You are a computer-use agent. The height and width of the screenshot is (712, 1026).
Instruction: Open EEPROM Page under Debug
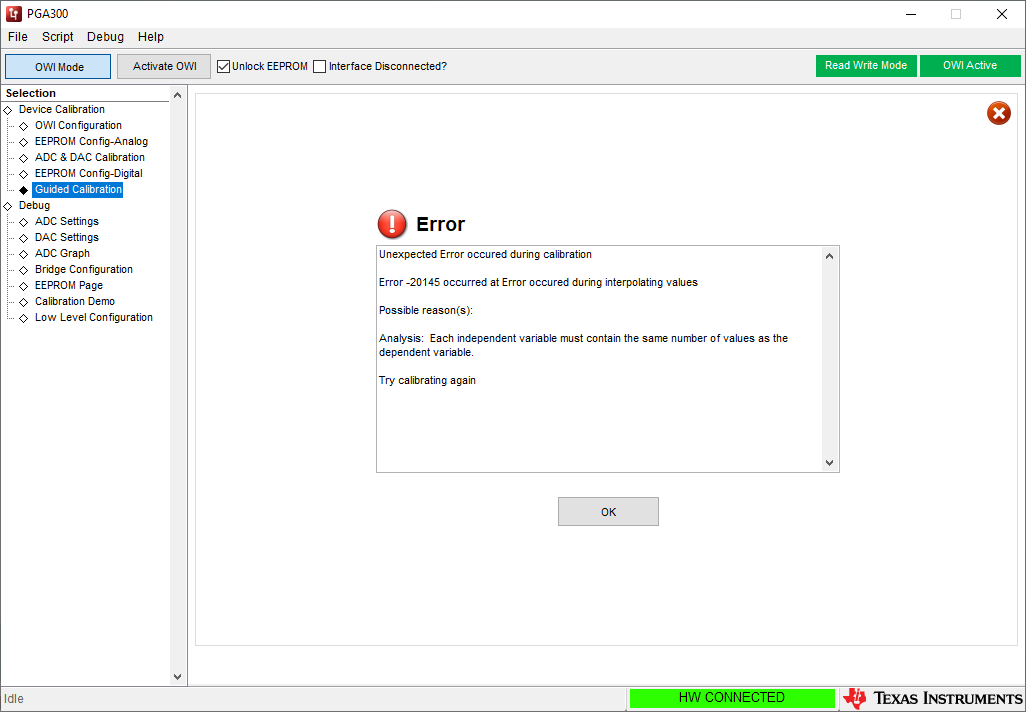point(69,285)
